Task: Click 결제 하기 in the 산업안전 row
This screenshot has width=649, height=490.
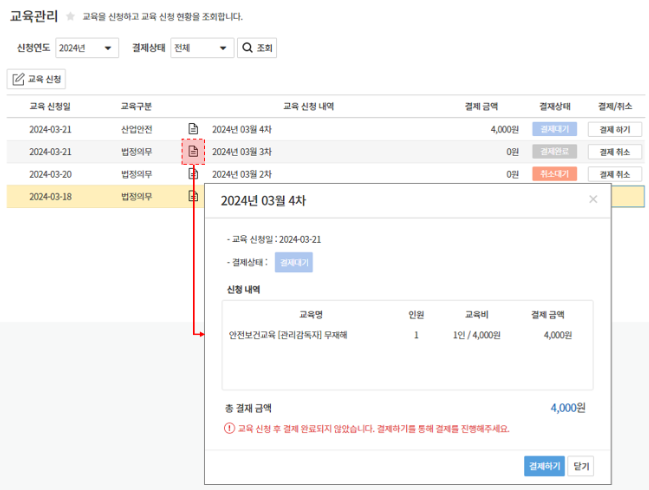Action: (x=615, y=130)
